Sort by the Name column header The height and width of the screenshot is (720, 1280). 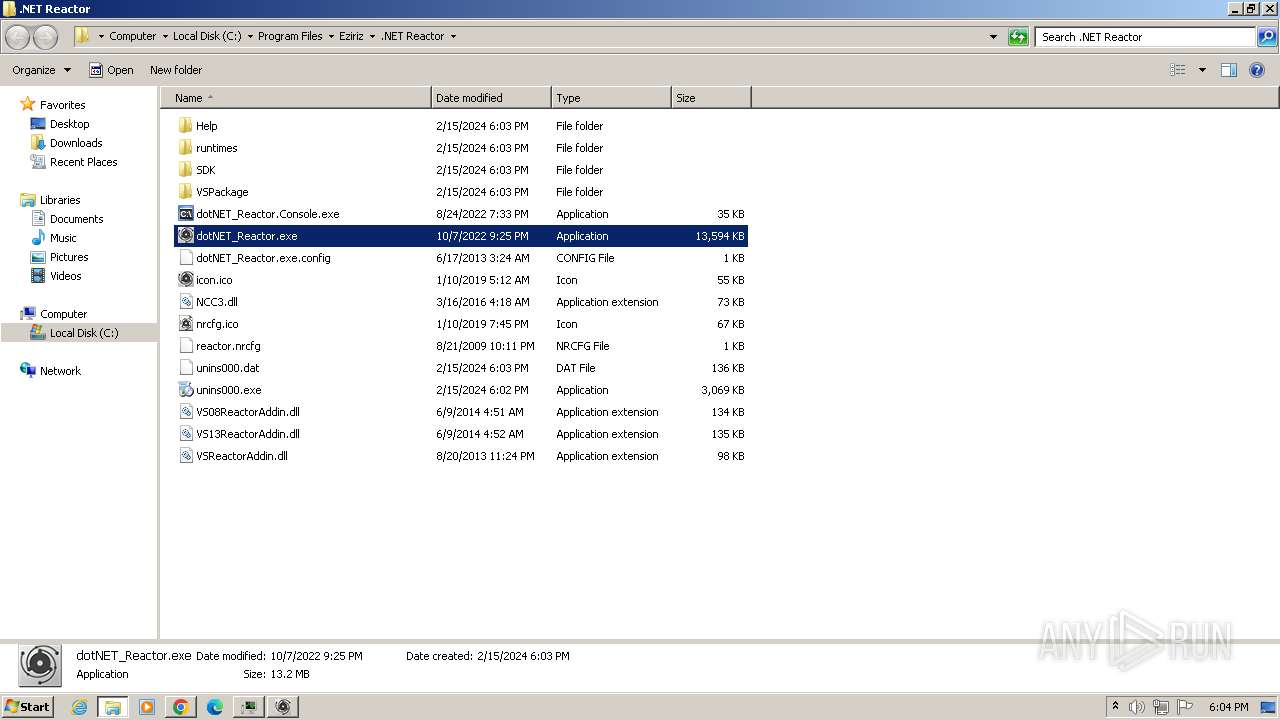[297, 98]
